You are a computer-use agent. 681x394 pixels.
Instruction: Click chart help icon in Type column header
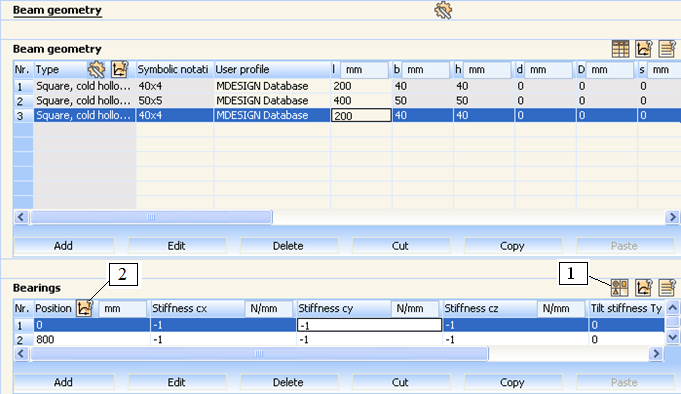(x=119, y=70)
